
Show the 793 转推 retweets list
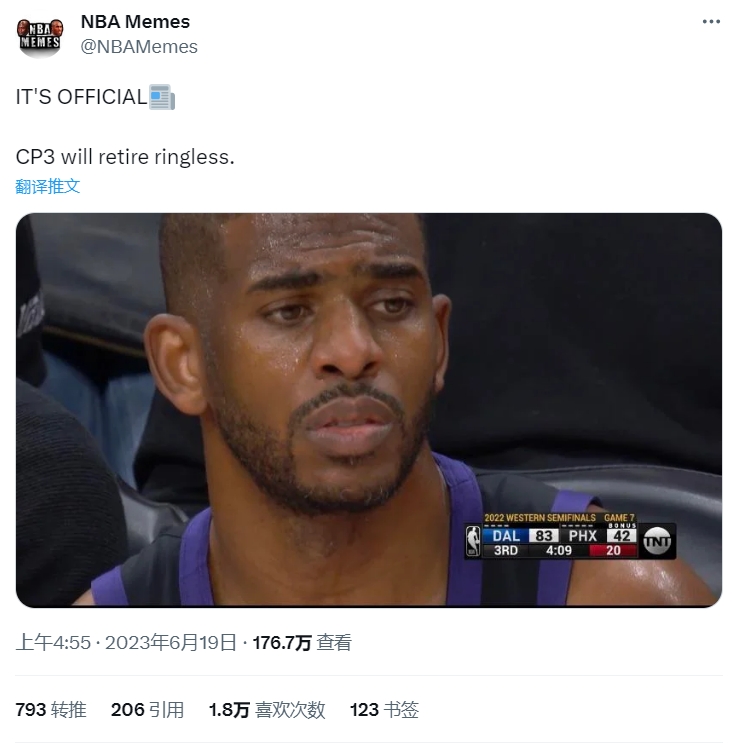pyautogui.click(x=51, y=710)
